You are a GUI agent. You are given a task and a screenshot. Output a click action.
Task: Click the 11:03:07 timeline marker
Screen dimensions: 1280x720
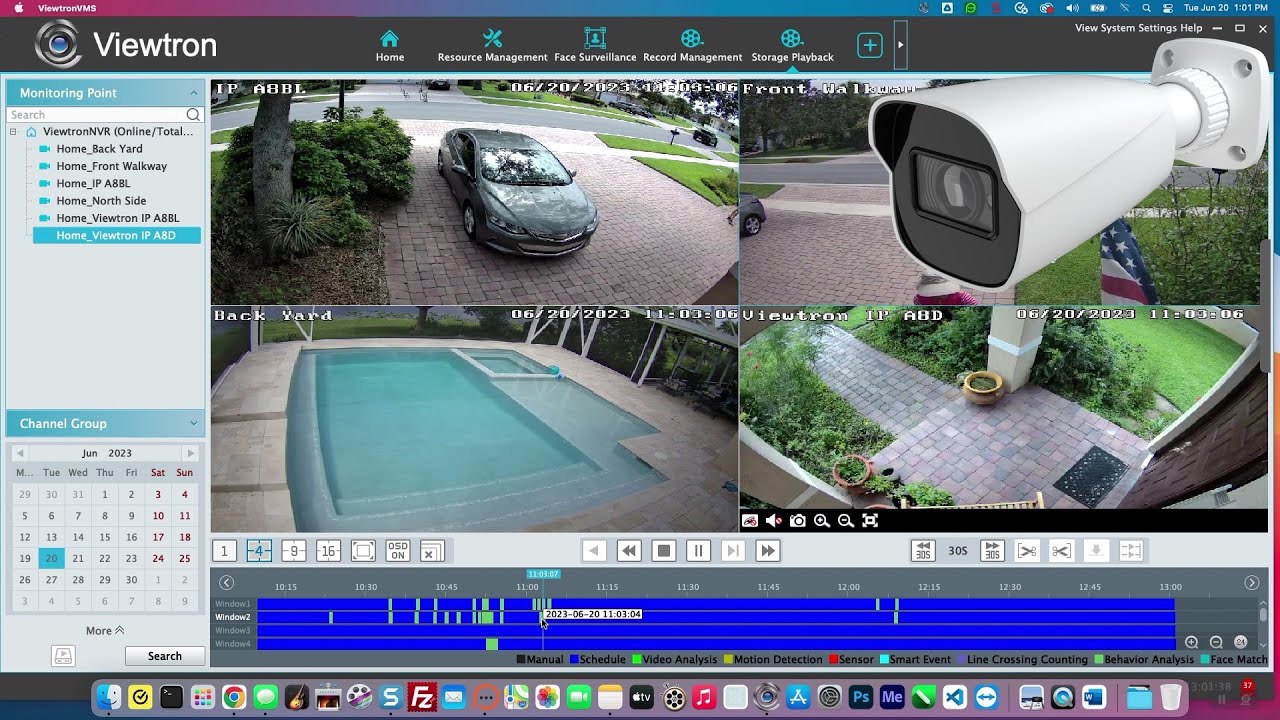(x=543, y=574)
